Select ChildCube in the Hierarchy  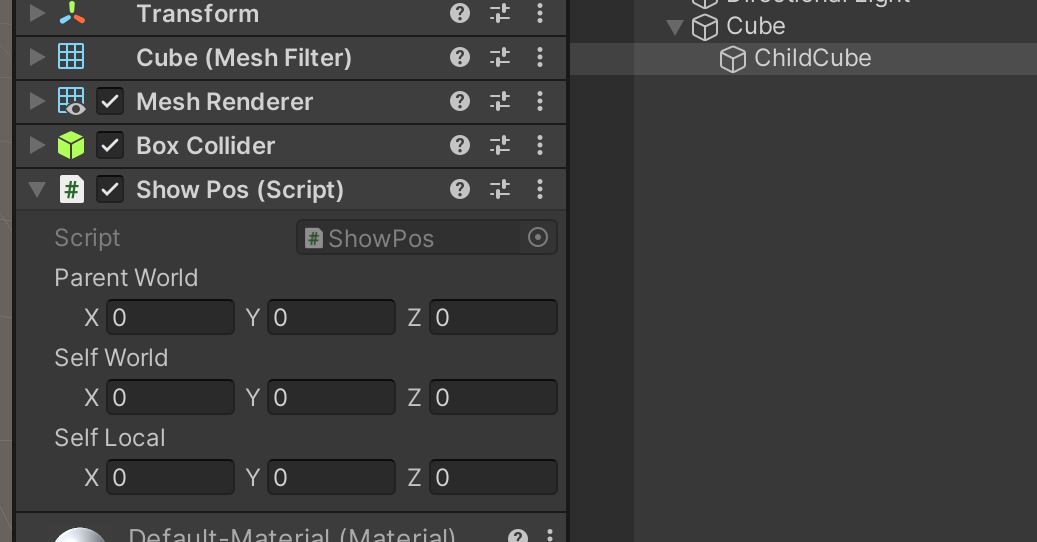coord(812,58)
